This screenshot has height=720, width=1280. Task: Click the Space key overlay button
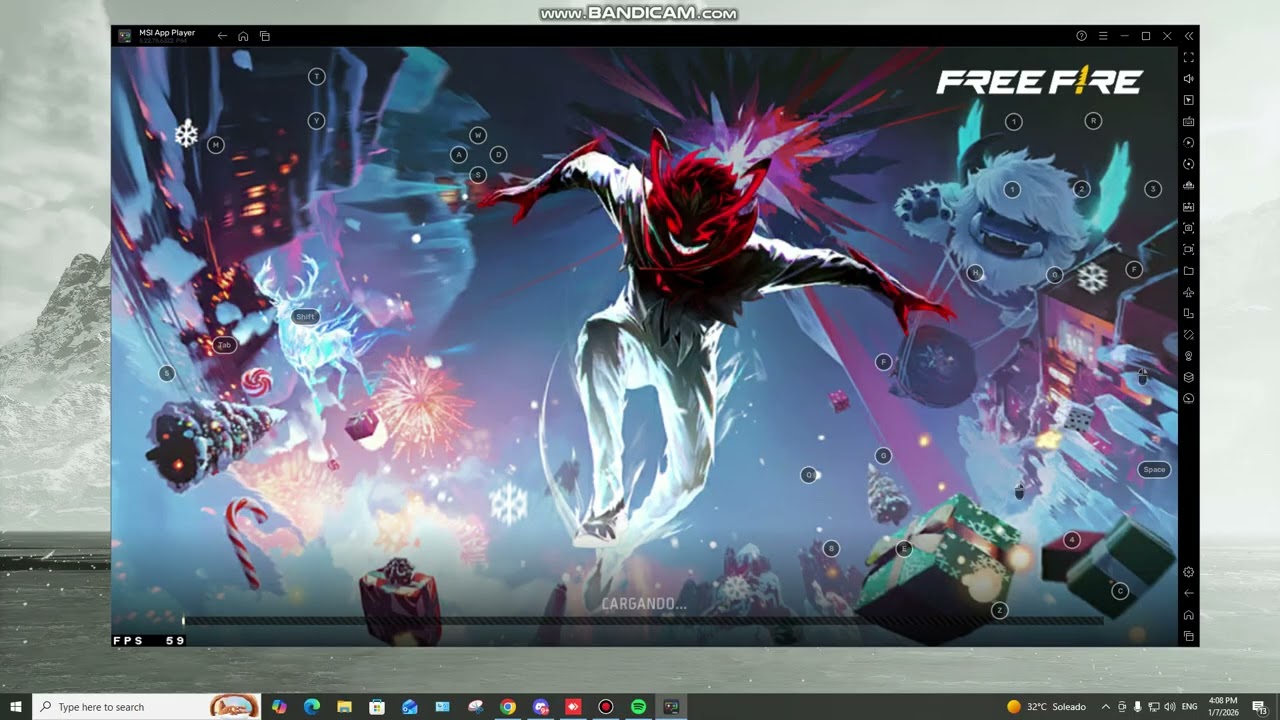point(1154,469)
